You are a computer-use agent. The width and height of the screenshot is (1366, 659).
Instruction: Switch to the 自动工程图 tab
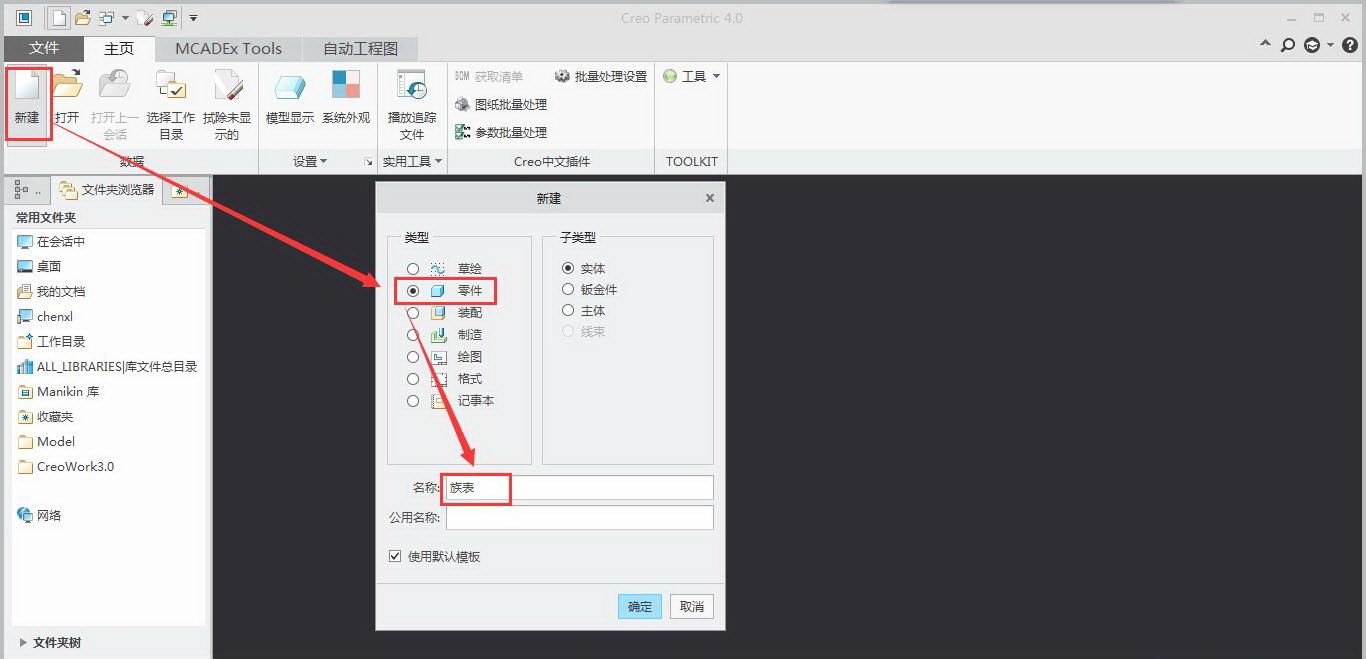pyautogui.click(x=360, y=48)
